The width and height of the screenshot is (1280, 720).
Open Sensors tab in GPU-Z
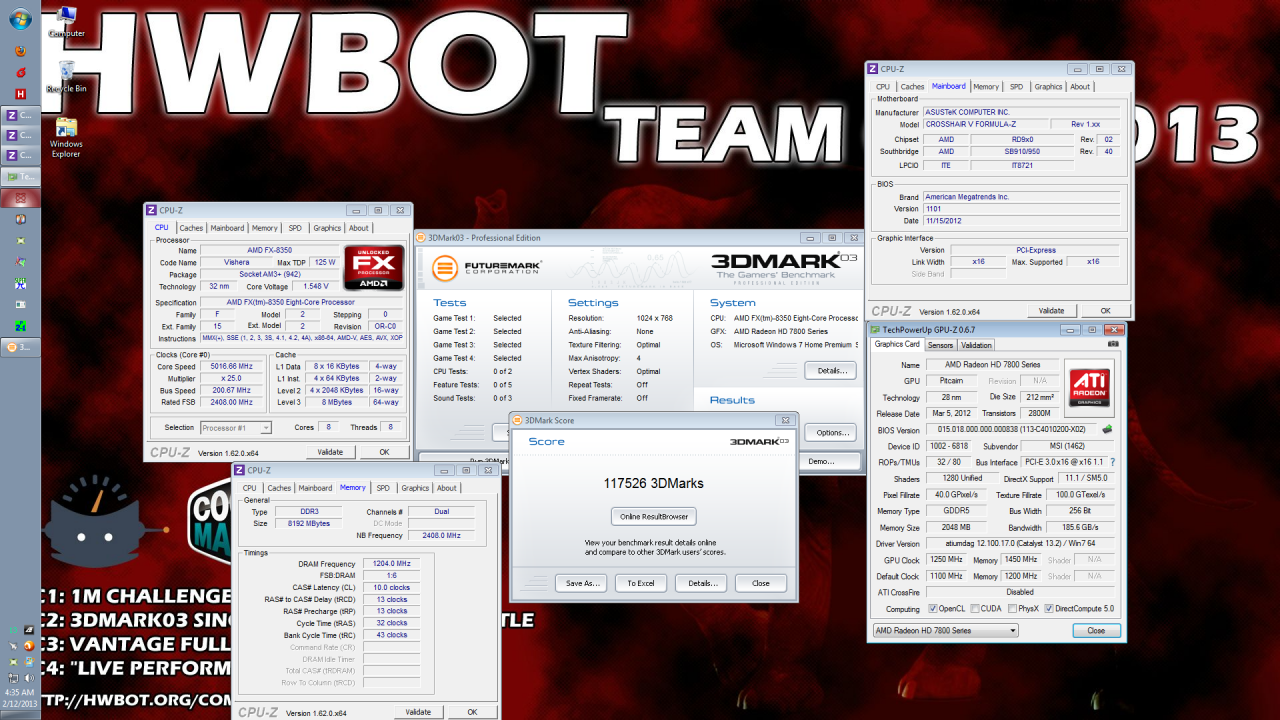pos(940,345)
